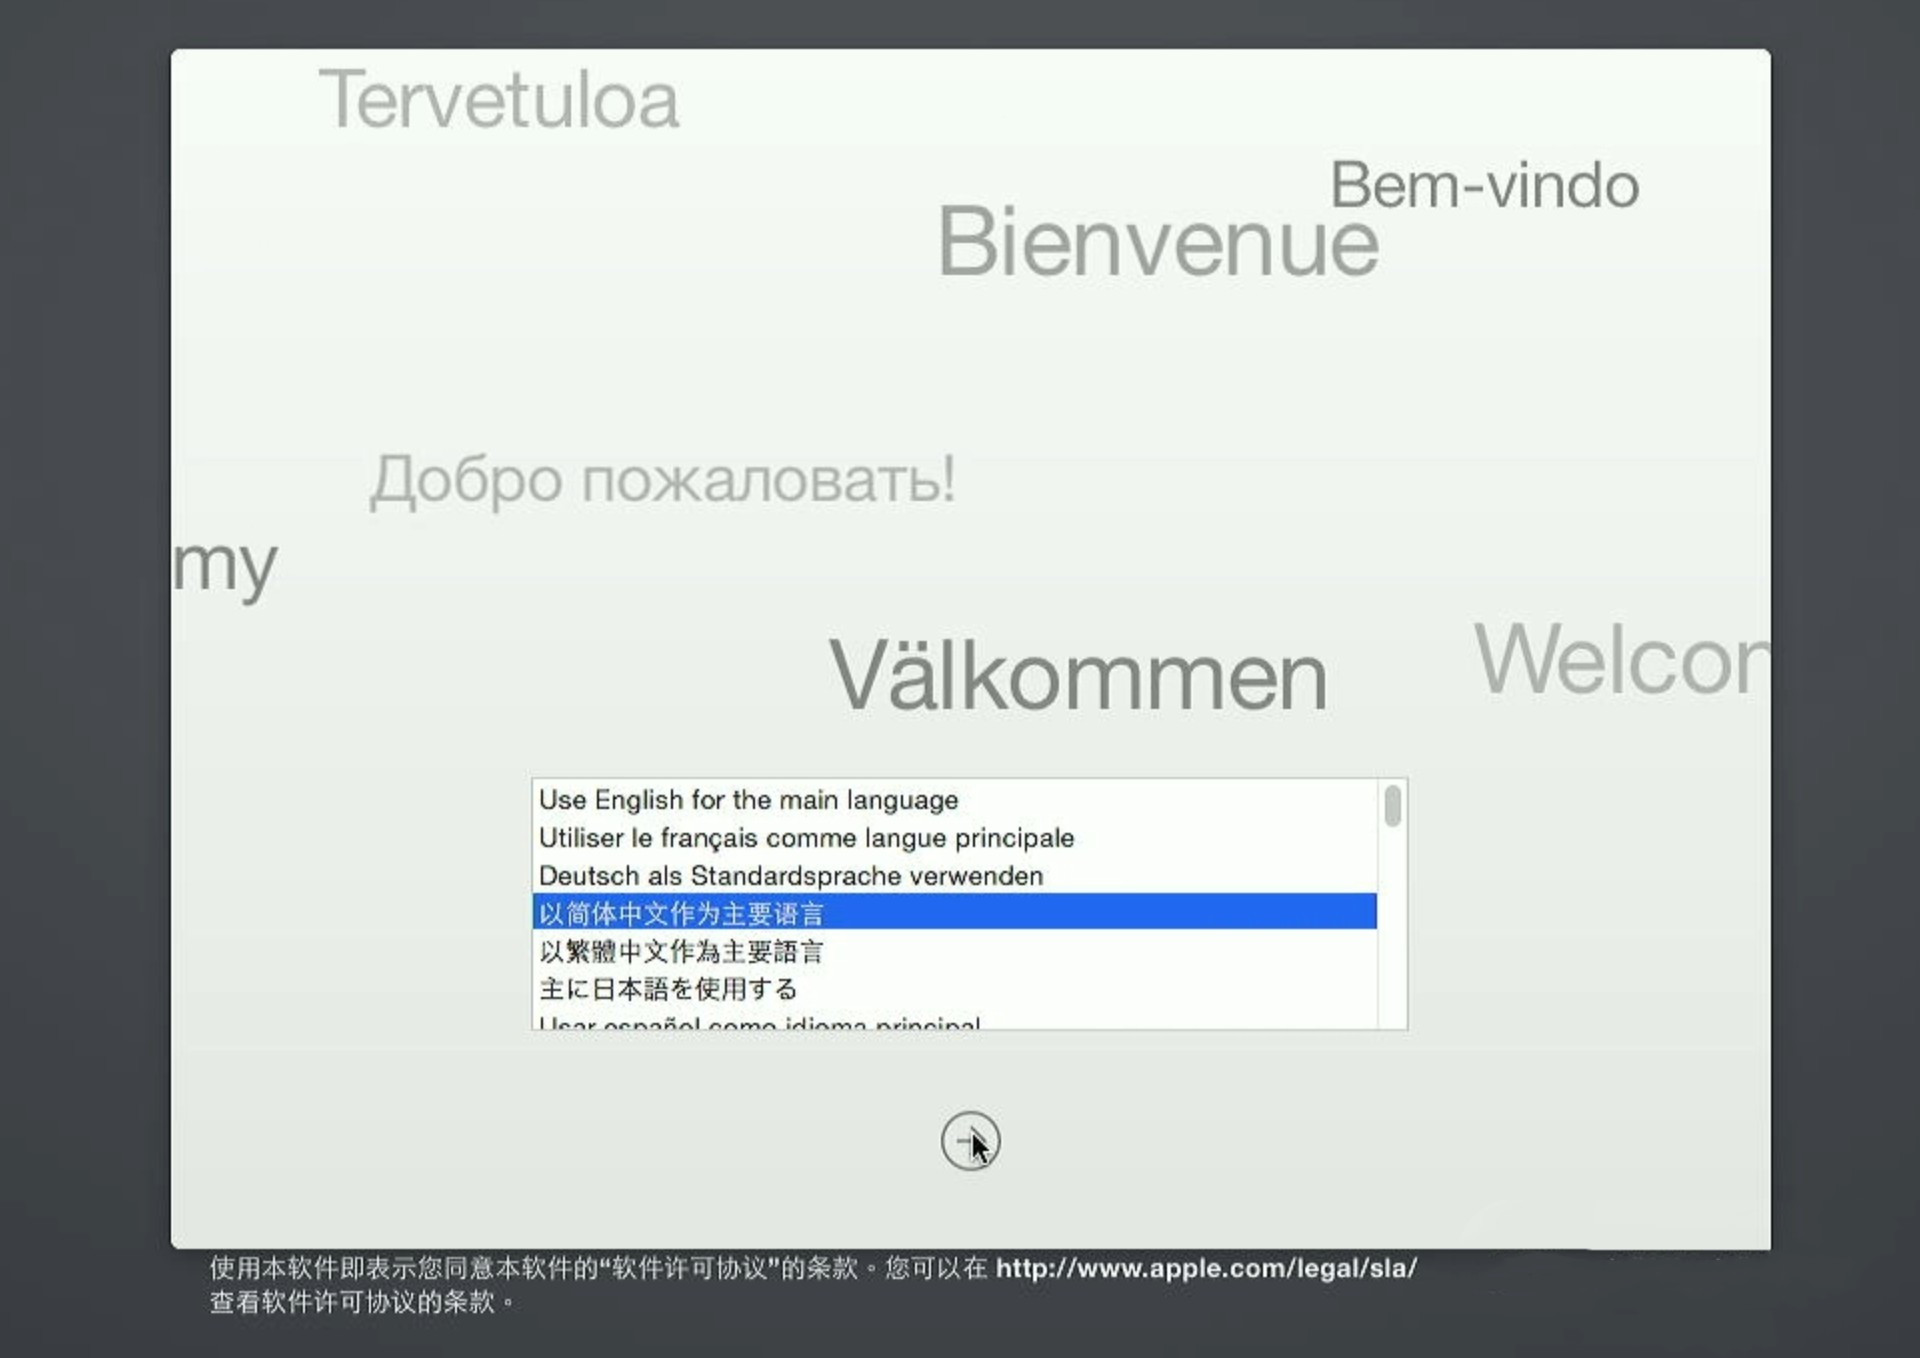1920x1358 pixels.
Task: Click the 'Välkommen' greeting text
Action: 1078,677
